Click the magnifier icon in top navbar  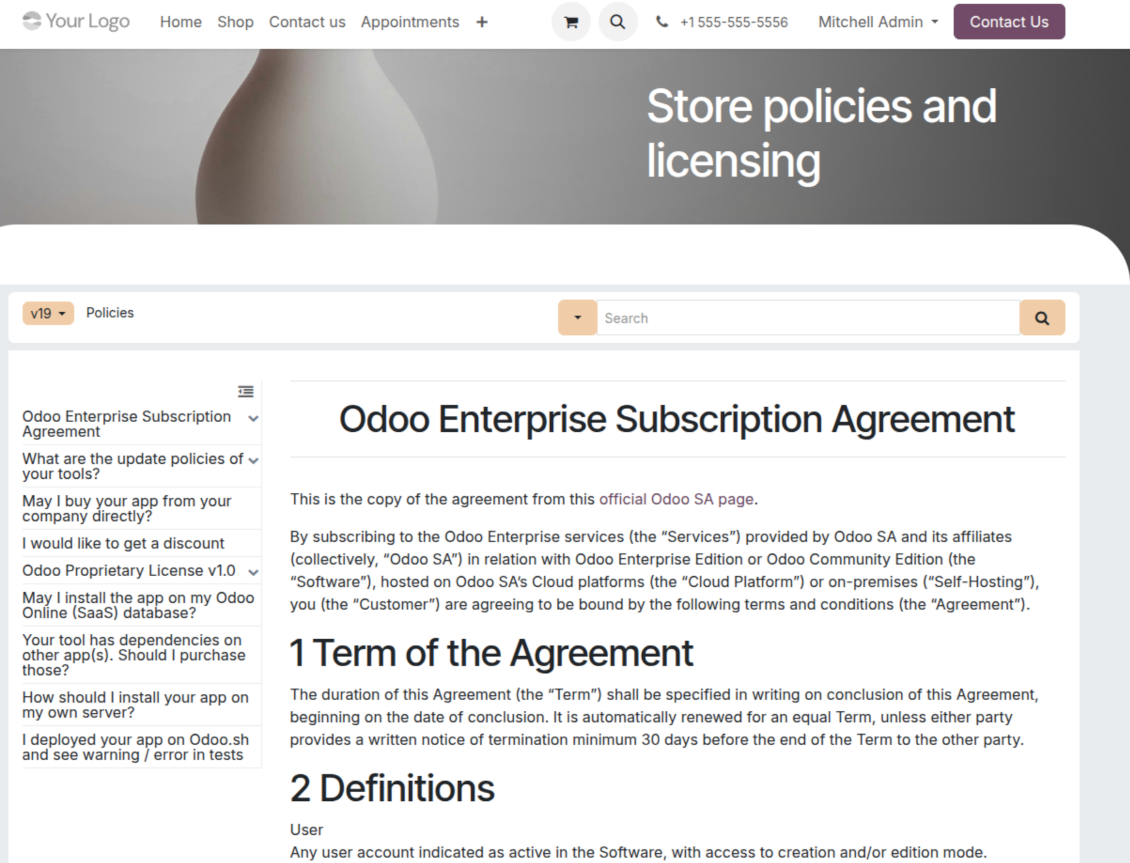(618, 22)
